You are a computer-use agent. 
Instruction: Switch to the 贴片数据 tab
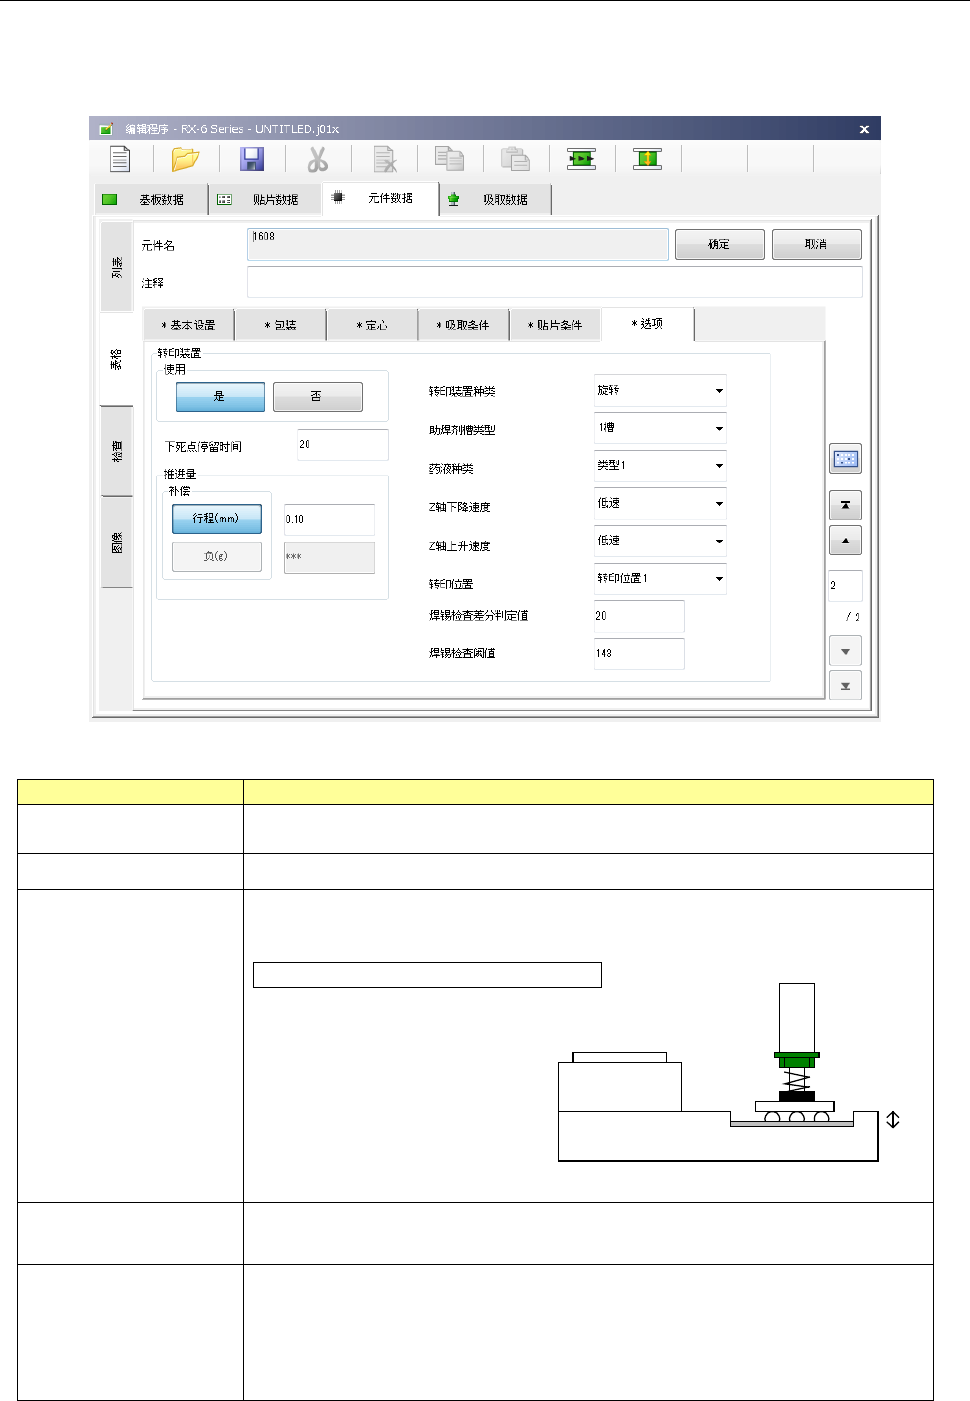pyautogui.click(x=266, y=200)
